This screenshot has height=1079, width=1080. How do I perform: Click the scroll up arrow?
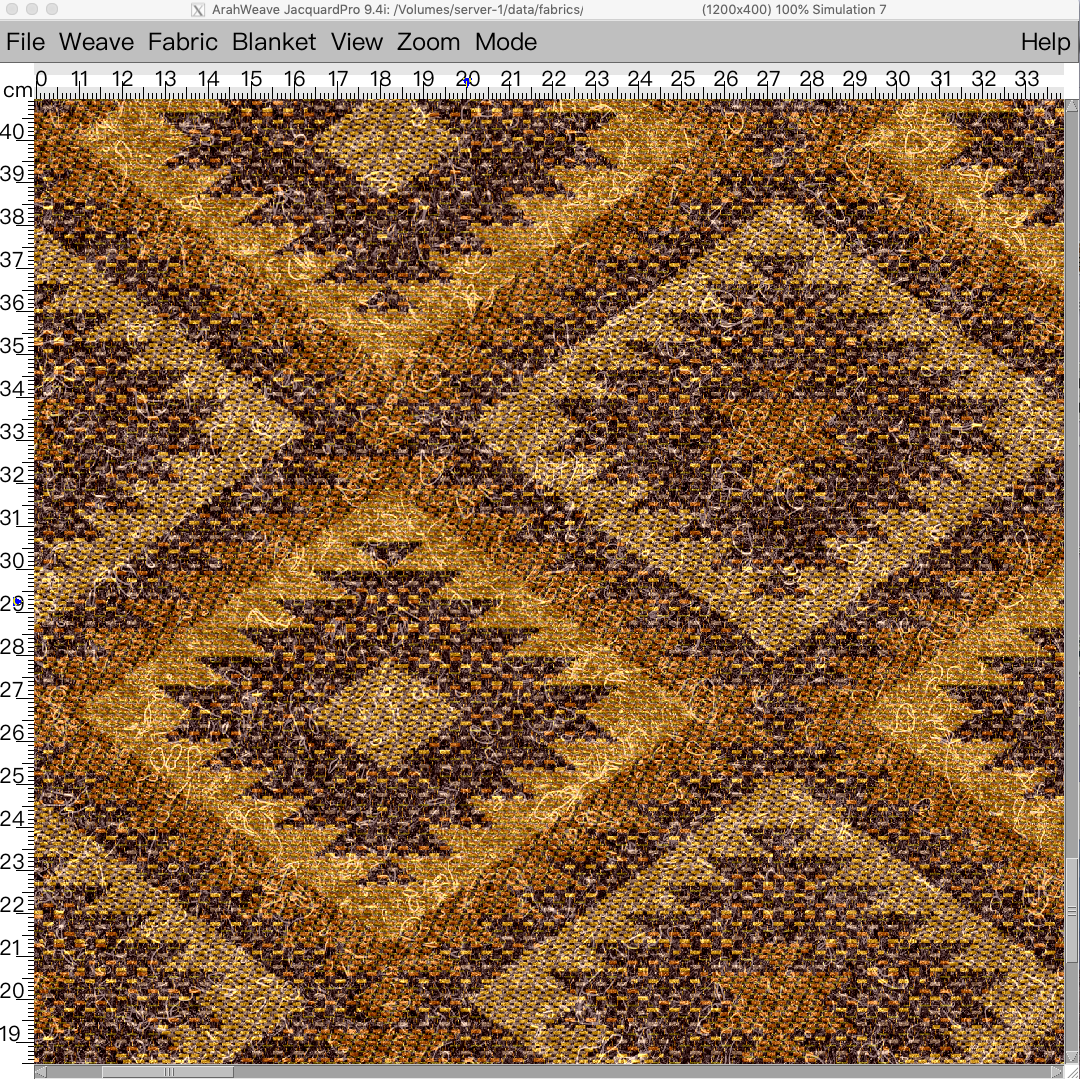pyautogui.click(x=1072, y=105)
